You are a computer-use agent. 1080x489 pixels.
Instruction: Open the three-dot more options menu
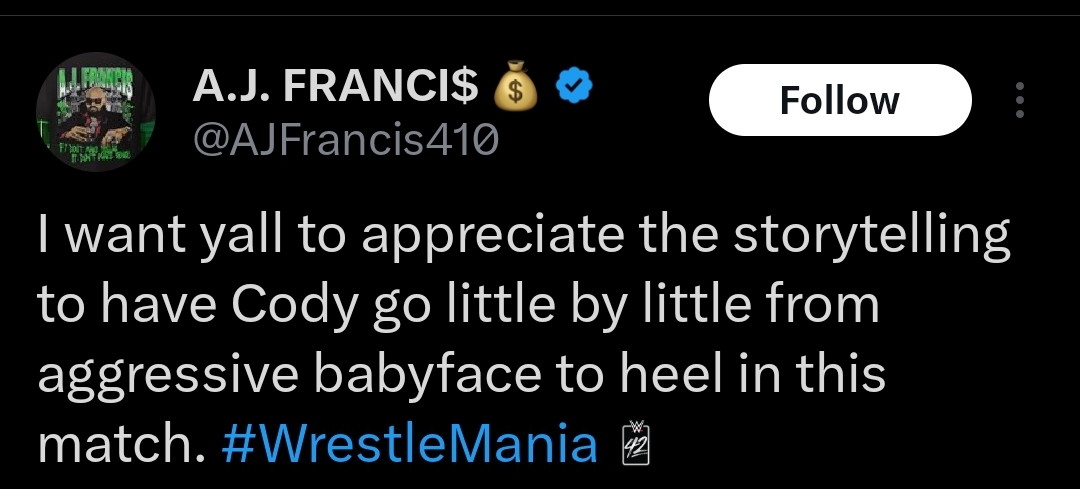(x=1020, y=100)
